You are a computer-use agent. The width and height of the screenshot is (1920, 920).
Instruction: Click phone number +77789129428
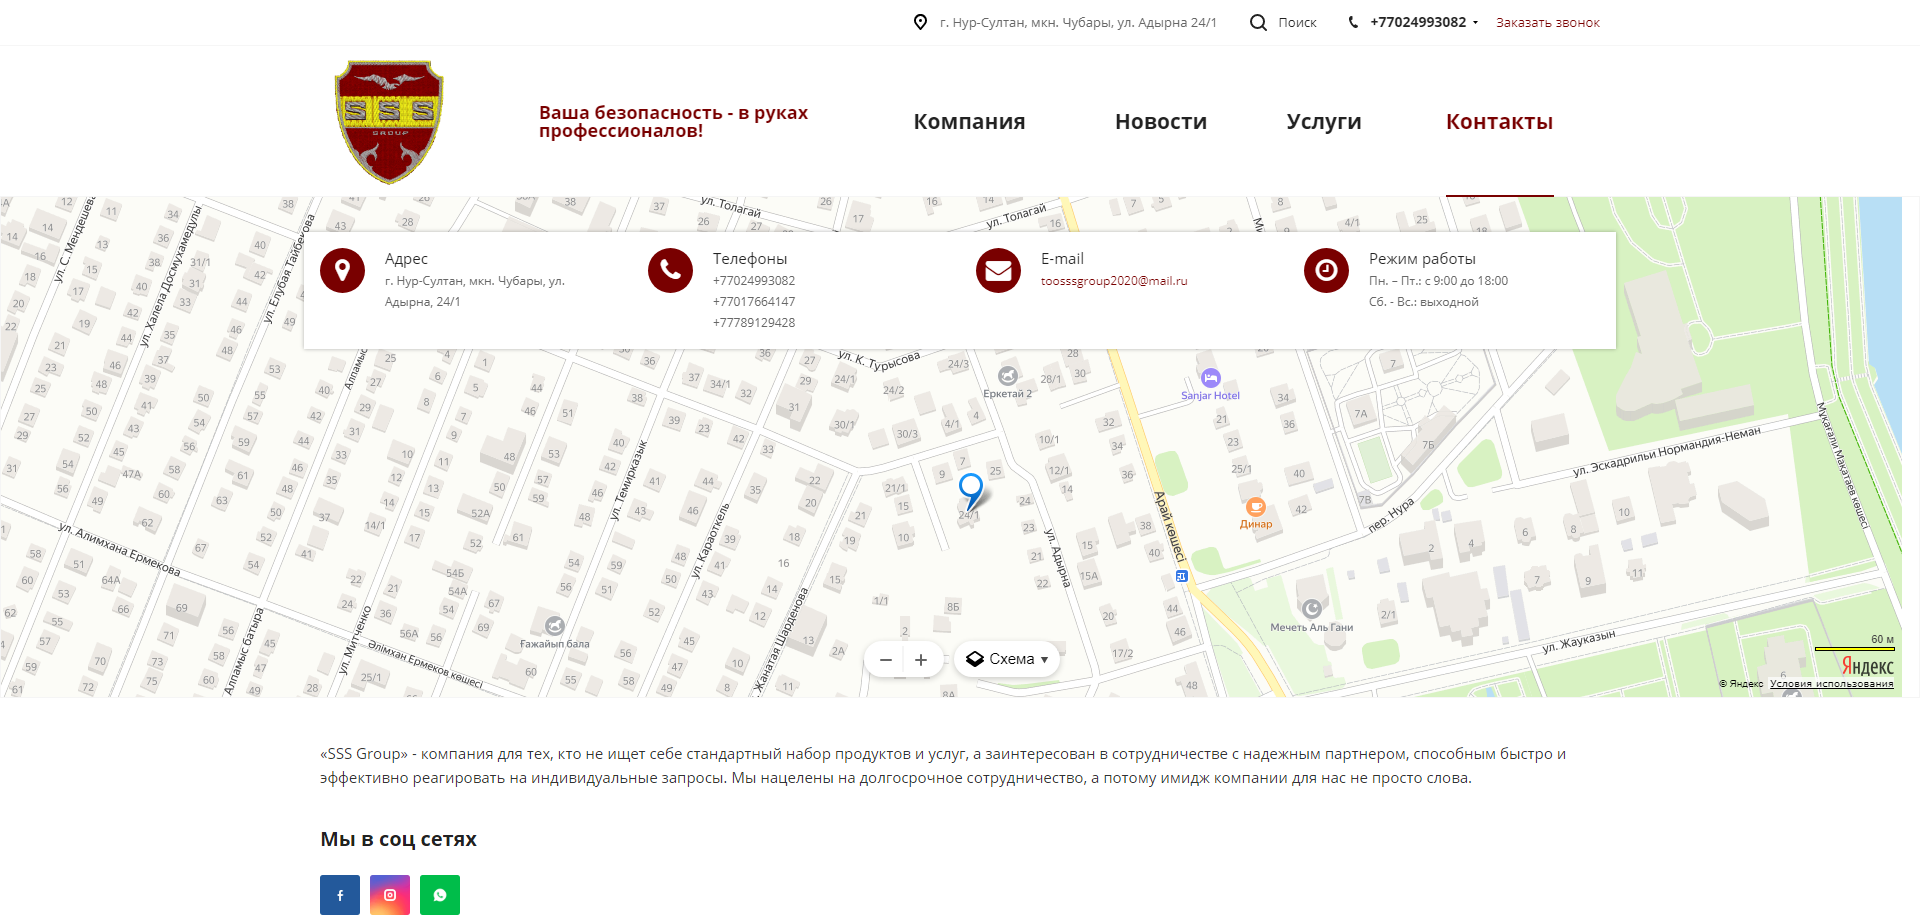(x=754, y=323)
